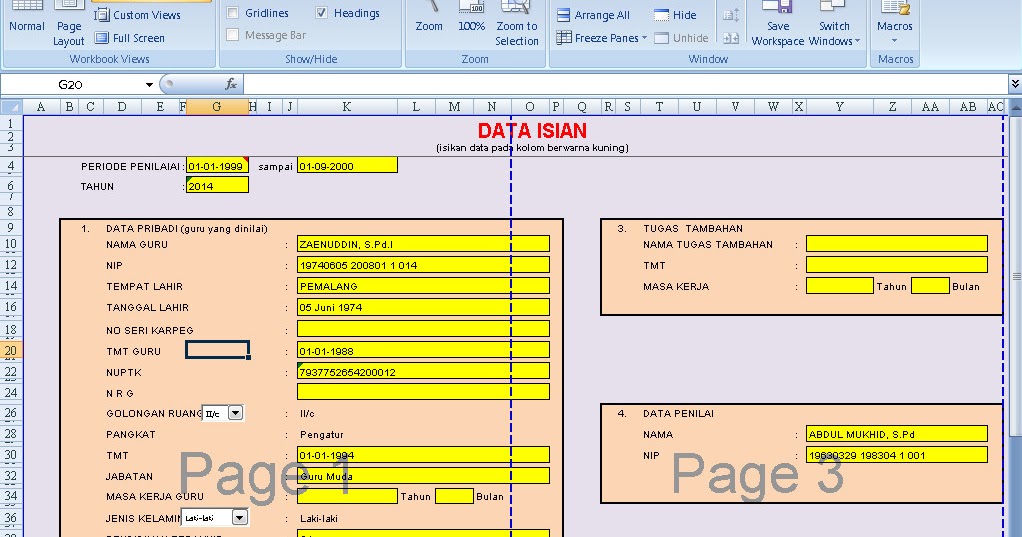The height and width of the screenshot is (537, 1022).
Task: Toggle the Message Bar checkbox
Action: point(233,35)
